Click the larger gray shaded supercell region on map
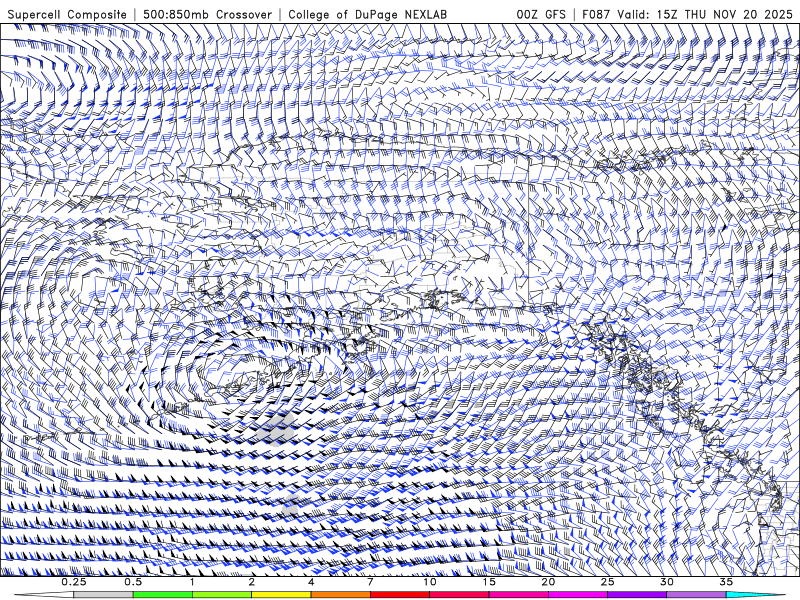The width and height of the screenshot is (800, 600). [x=277, y=430]
